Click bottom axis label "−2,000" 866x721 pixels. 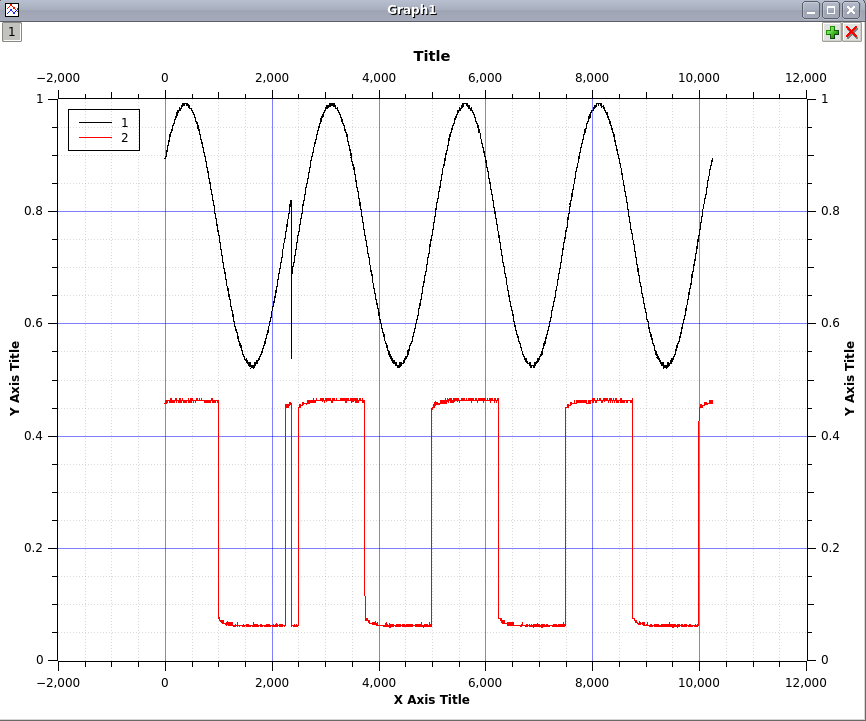pos(58,683)
